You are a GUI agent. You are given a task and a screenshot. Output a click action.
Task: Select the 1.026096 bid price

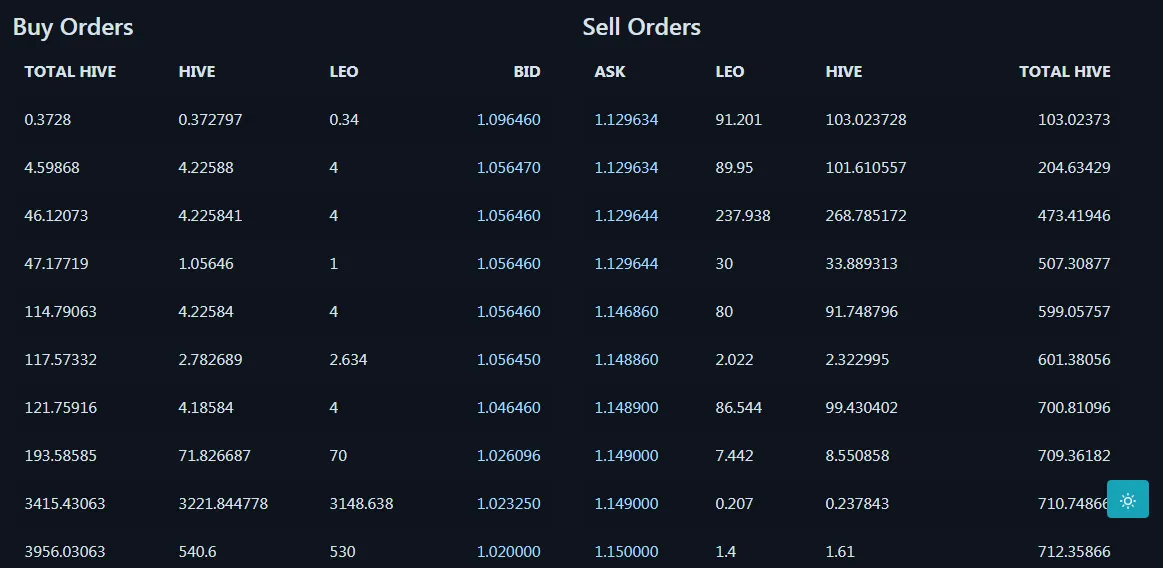coord(509,455)
